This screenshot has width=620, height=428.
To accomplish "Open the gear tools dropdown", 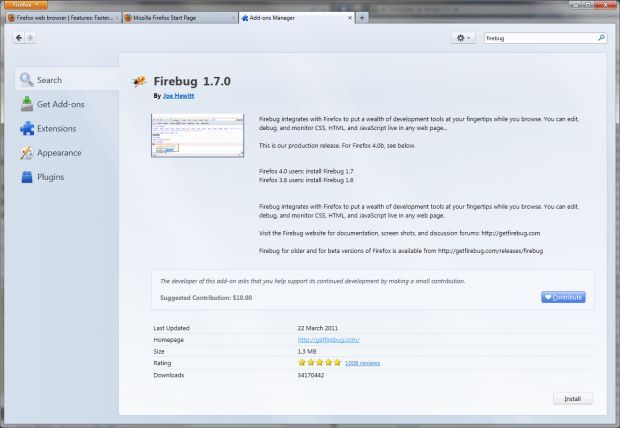I will click(463, 38).
